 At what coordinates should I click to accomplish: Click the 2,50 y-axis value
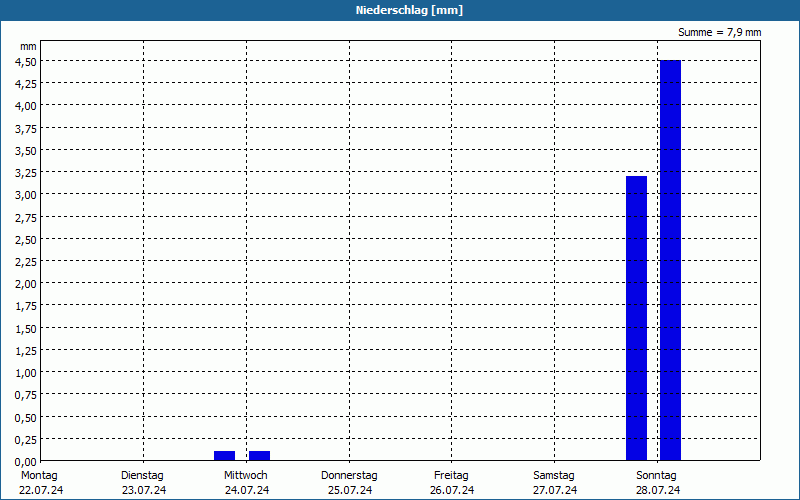pos(26,239)
